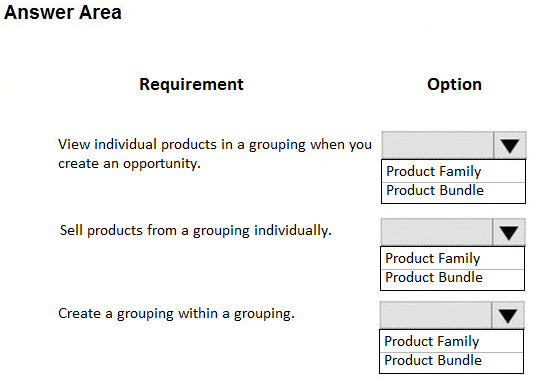This screenshot has height=386, width=537.
Task: Click the word 'opportunity' in first requirement
Action: (162, 164)
